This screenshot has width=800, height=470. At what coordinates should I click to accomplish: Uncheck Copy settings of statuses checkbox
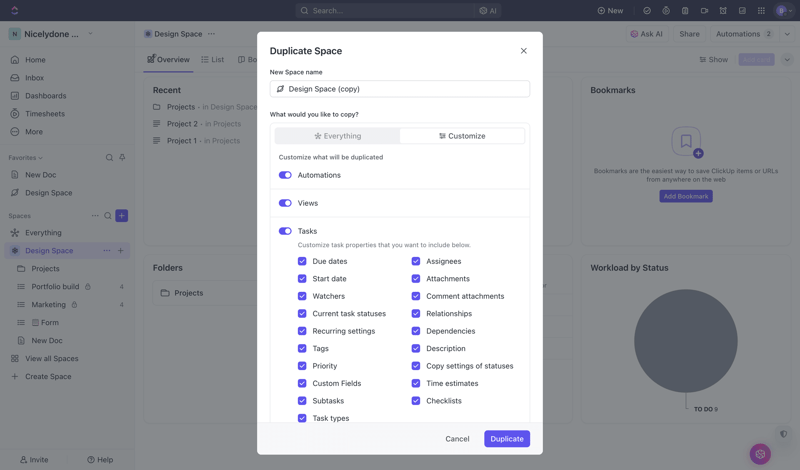pyautogui.click(x=416, y=366)
